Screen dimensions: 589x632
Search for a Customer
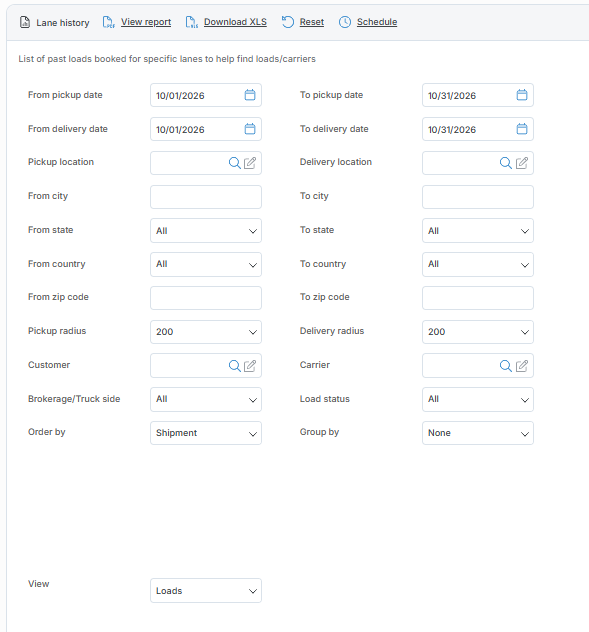[x=235, y=366]
